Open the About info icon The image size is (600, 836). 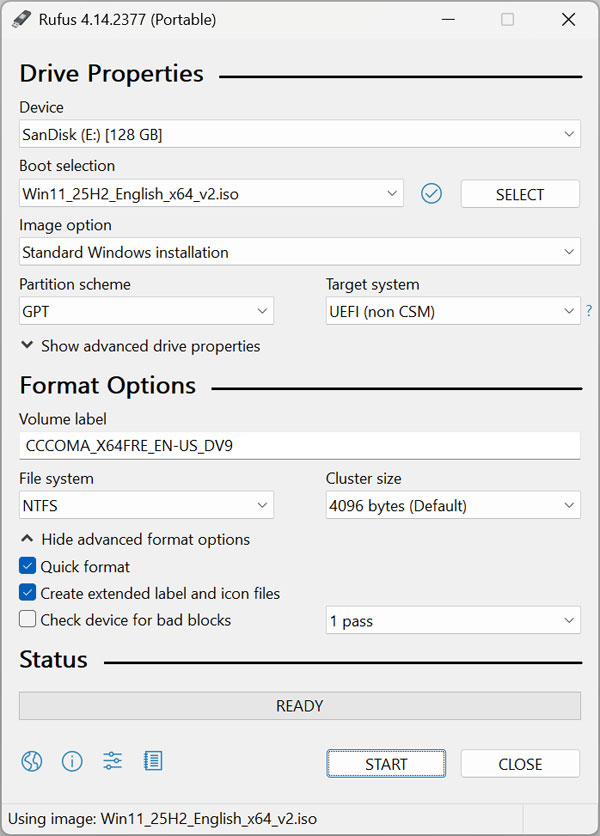point(72,761)
